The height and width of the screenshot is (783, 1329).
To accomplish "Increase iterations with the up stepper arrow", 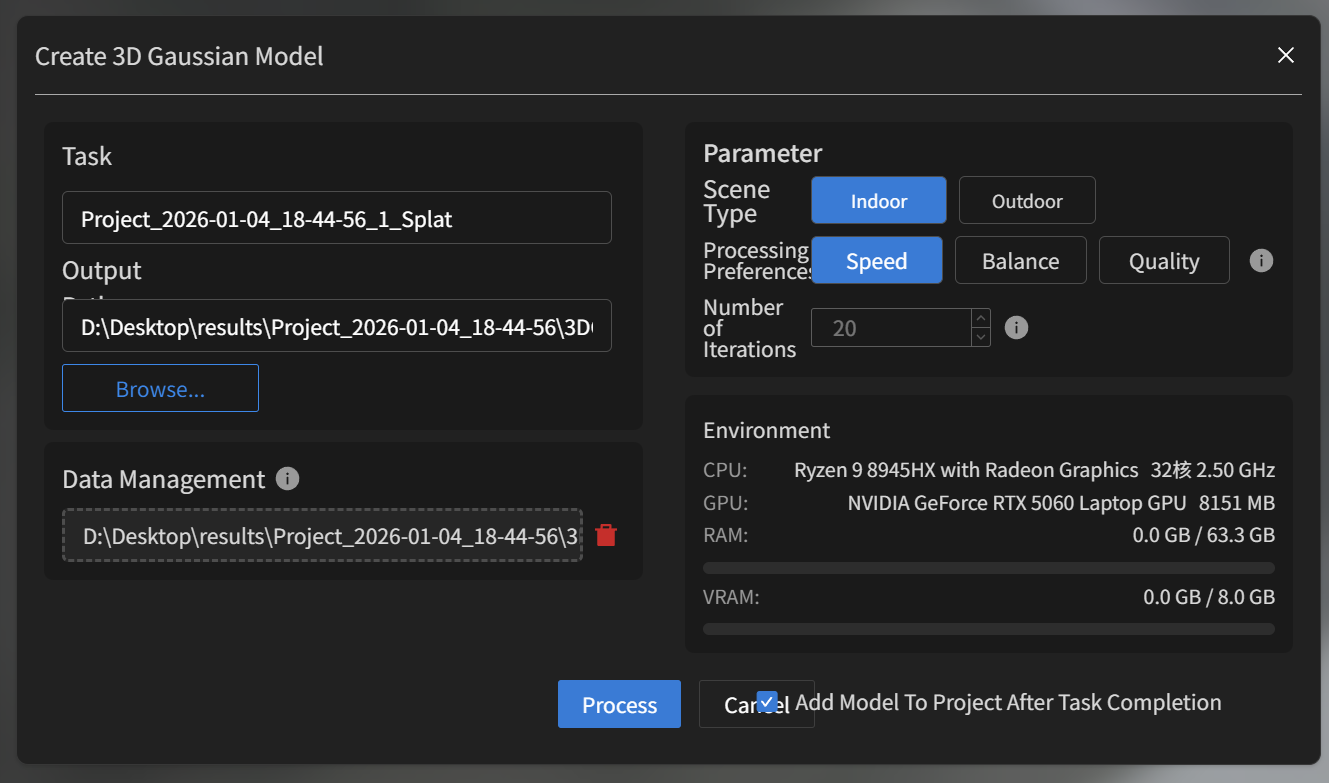I will pos(981,318).
